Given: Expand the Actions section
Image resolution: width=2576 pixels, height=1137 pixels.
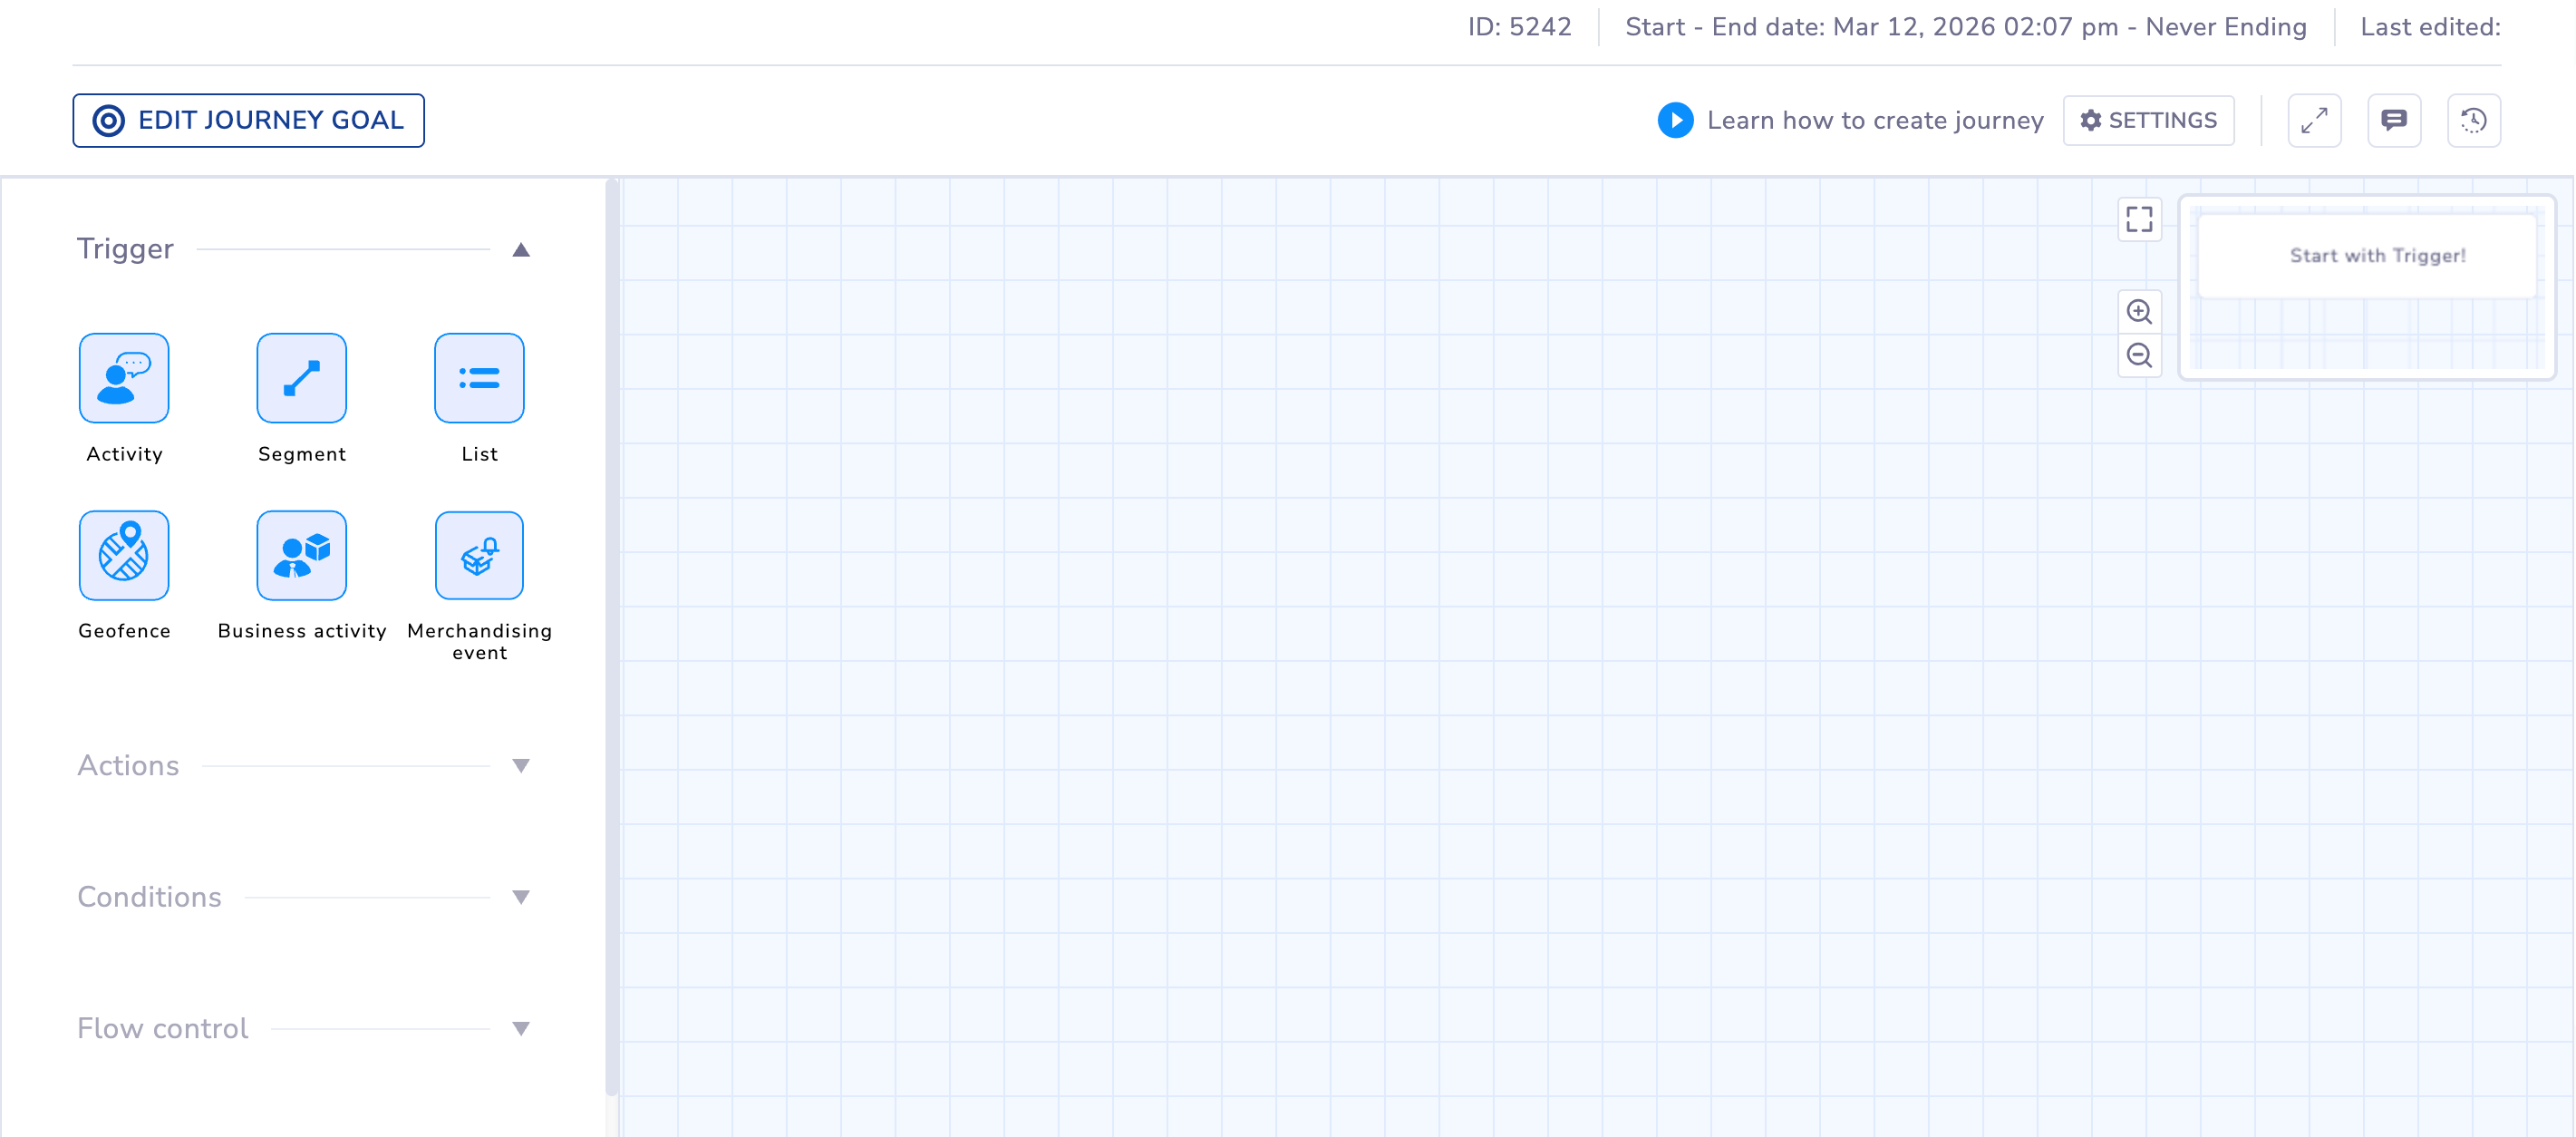Looking at the screenshot, I should [x=521, y=766].
